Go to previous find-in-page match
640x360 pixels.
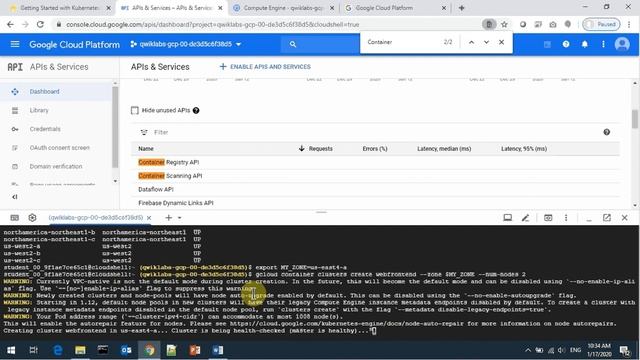pyautogui.click(x=471, y=42)
